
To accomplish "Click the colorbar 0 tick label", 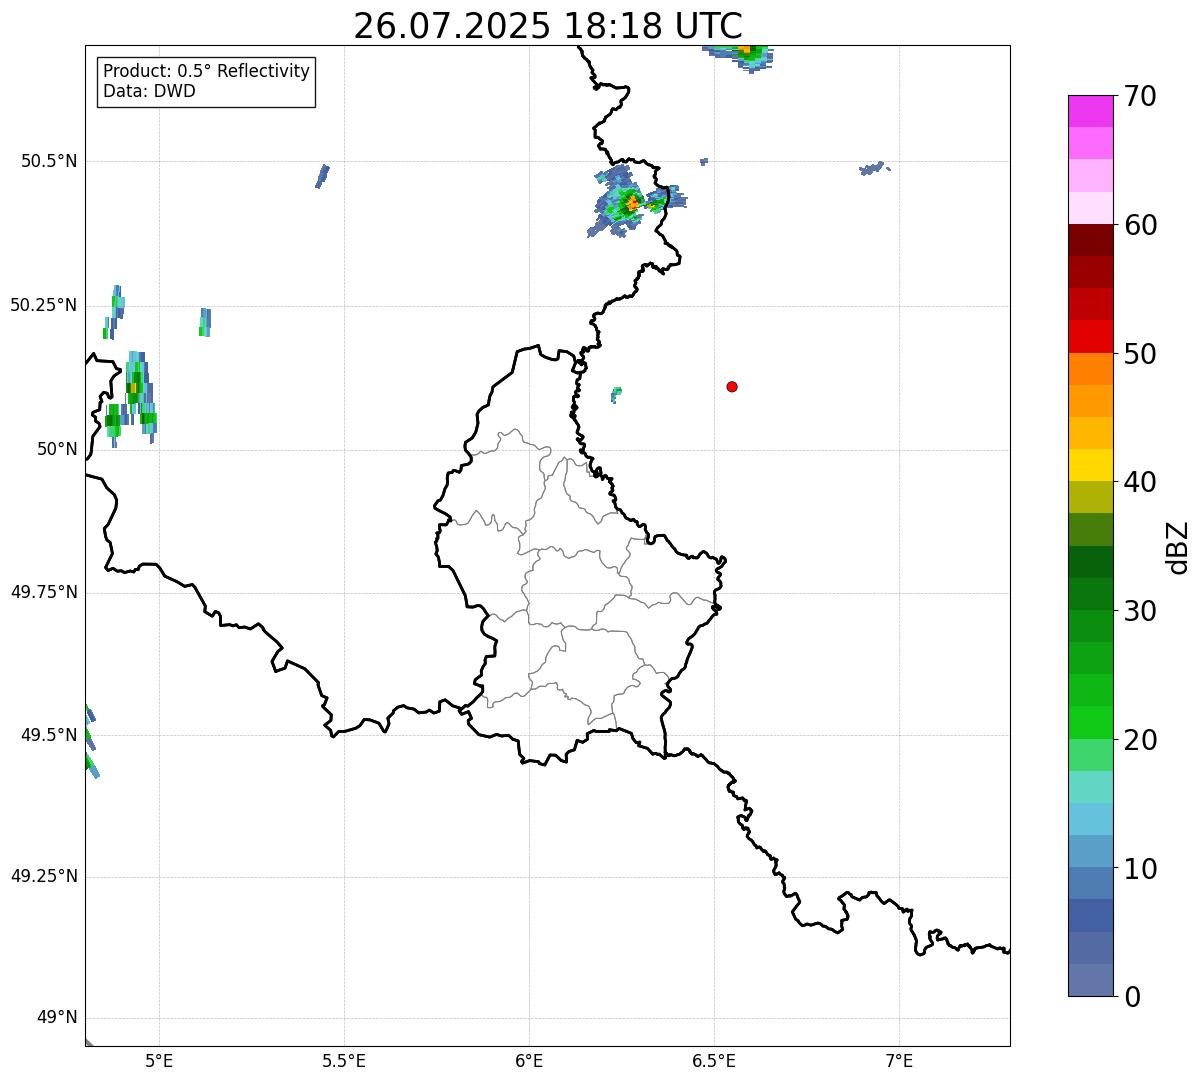I will tap(1132, 997).
